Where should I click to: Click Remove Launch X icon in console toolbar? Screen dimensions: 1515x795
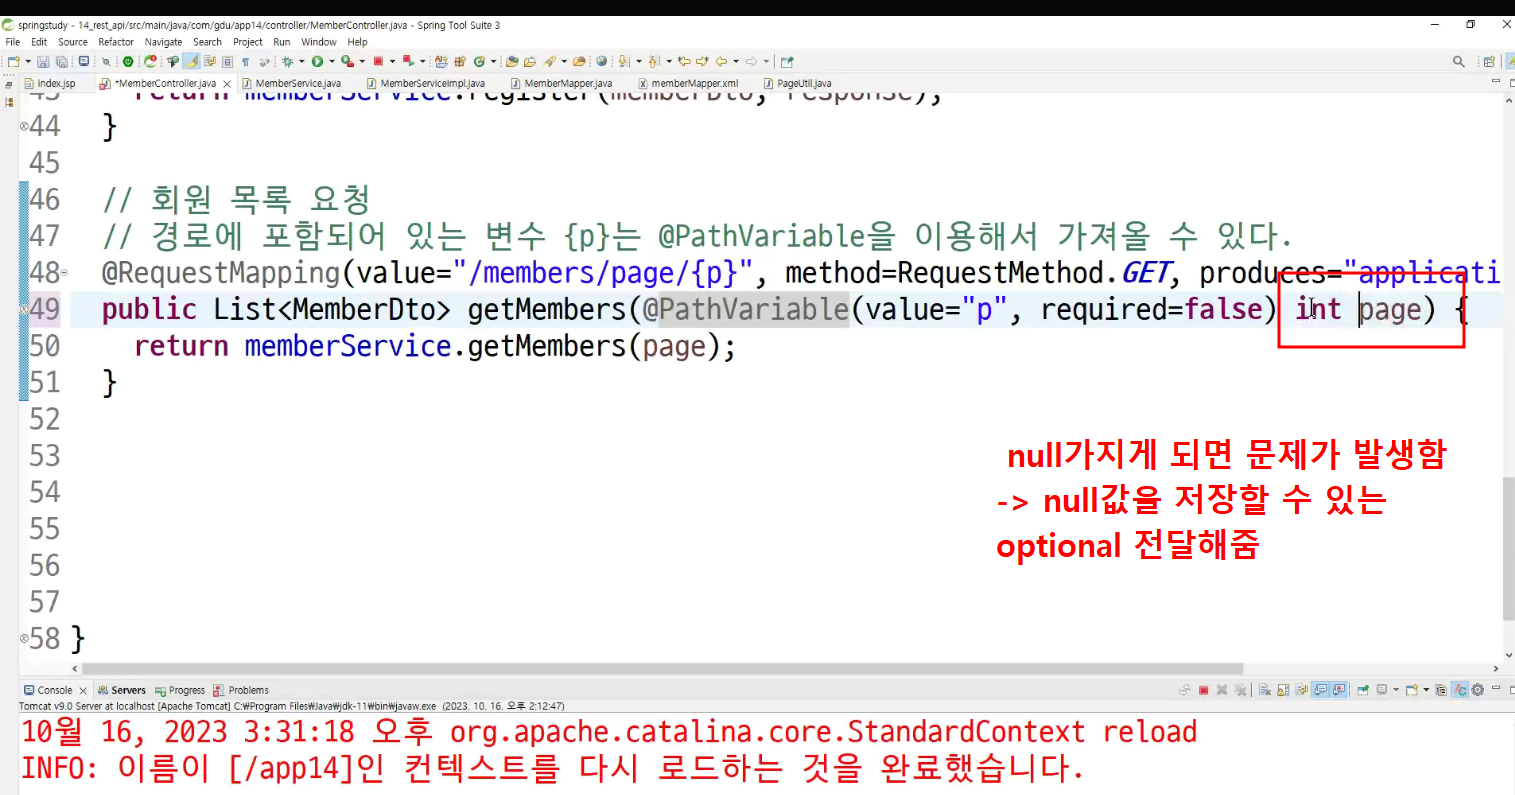[x=1222, y=690]
